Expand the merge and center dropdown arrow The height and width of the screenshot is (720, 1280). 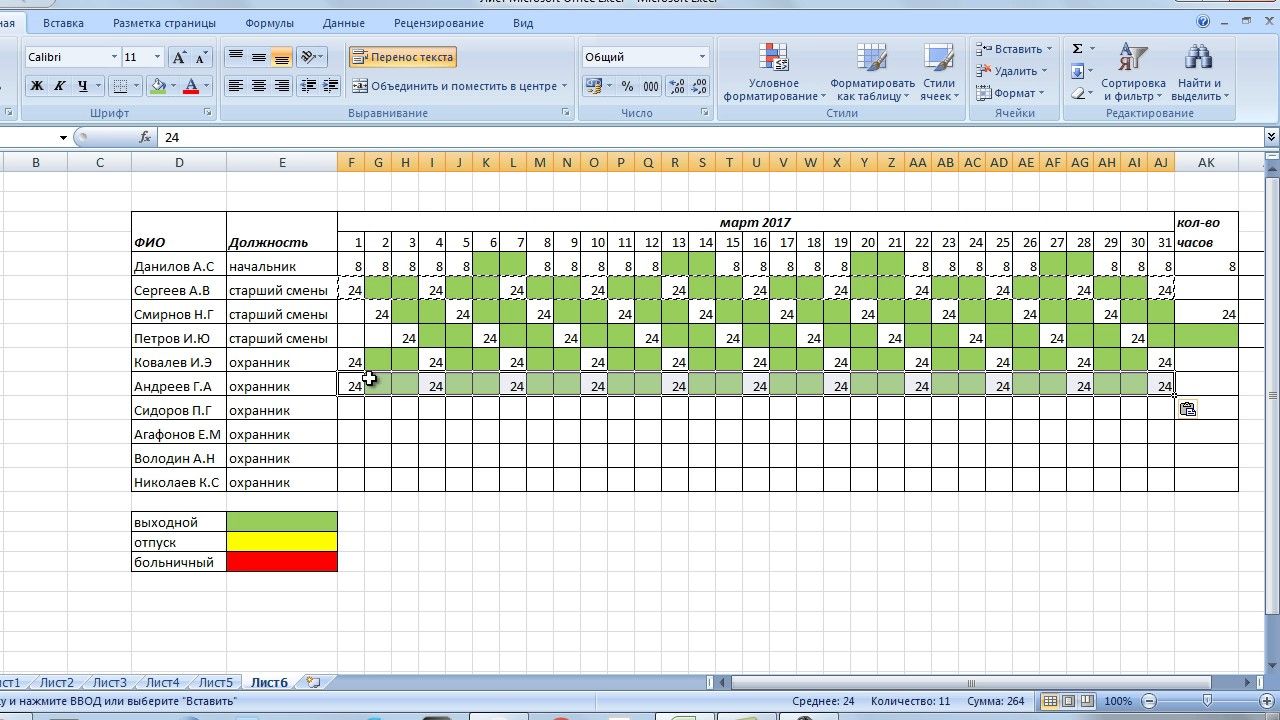click(564, 86)
